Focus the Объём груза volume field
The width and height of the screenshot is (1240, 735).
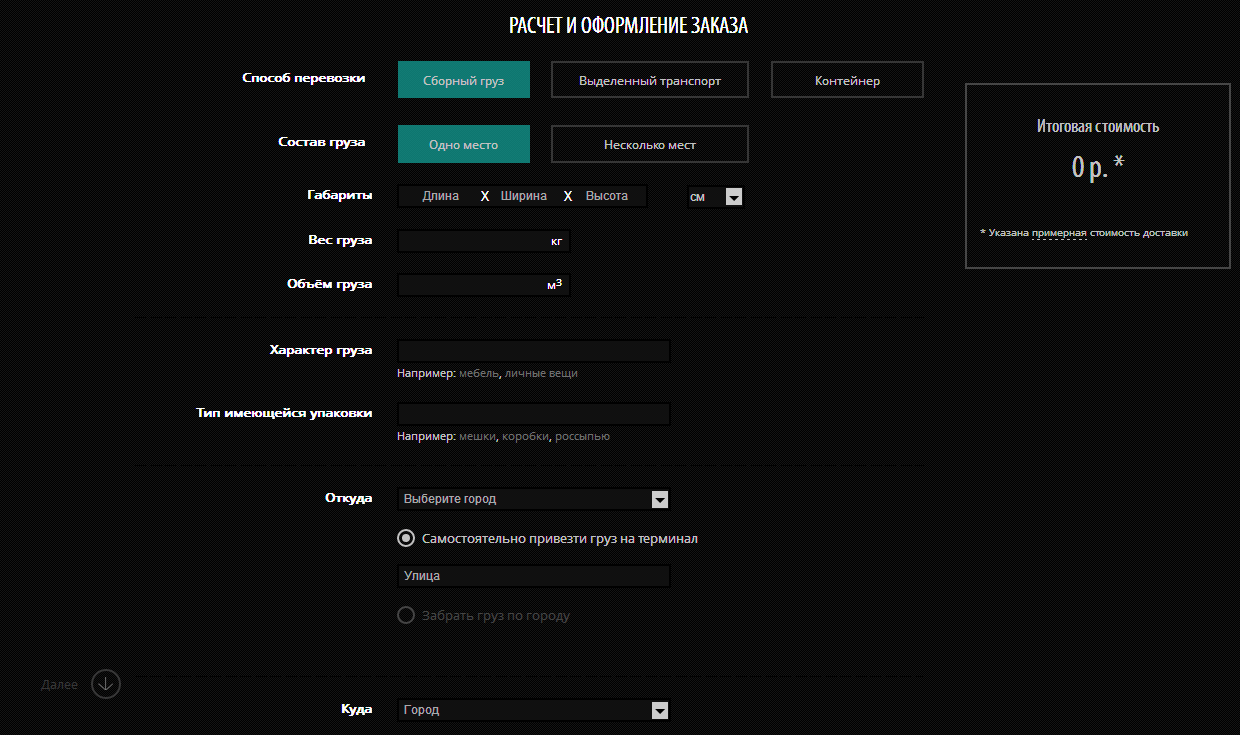point(471,285)
